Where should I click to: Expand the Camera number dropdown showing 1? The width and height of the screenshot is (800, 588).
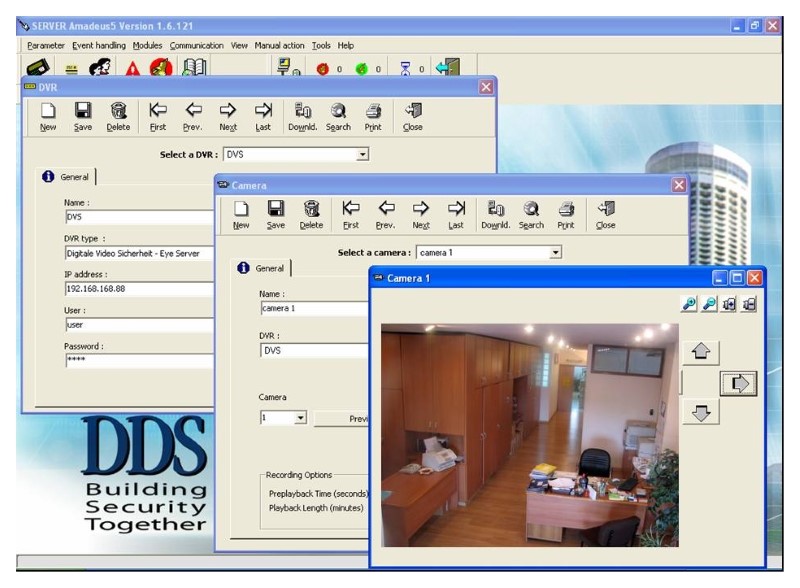coord(300,418)
